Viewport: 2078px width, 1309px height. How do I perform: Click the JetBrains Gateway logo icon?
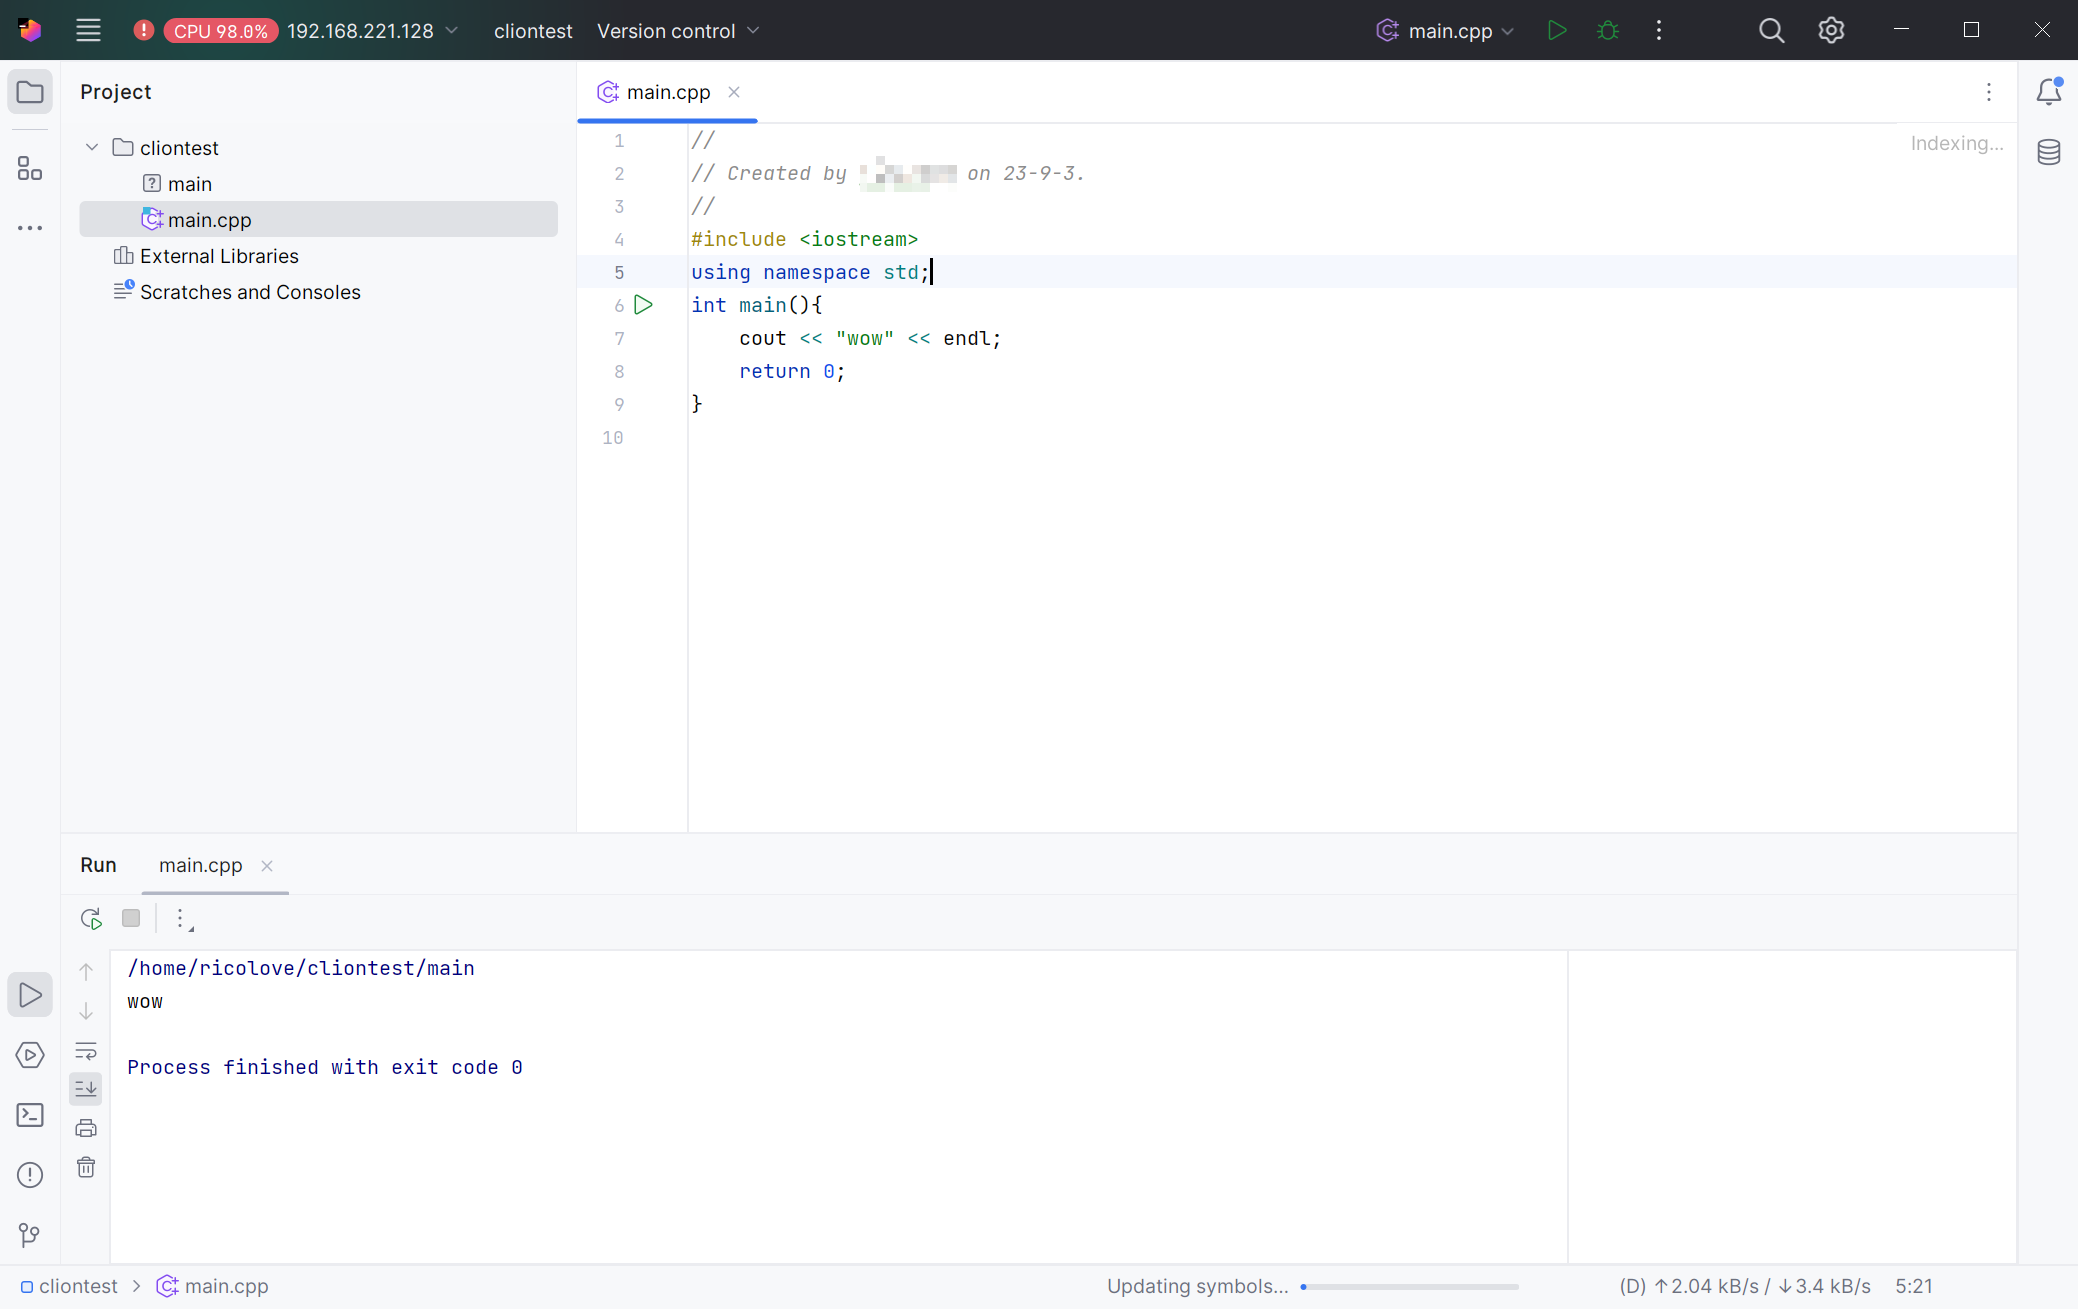click(30, 30)
